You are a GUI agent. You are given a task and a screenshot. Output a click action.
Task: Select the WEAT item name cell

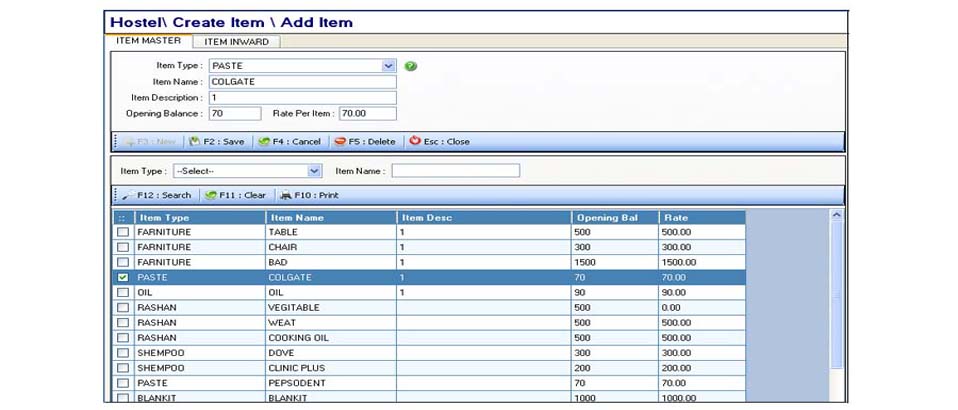pyautogui.click(x=331, y=323)
